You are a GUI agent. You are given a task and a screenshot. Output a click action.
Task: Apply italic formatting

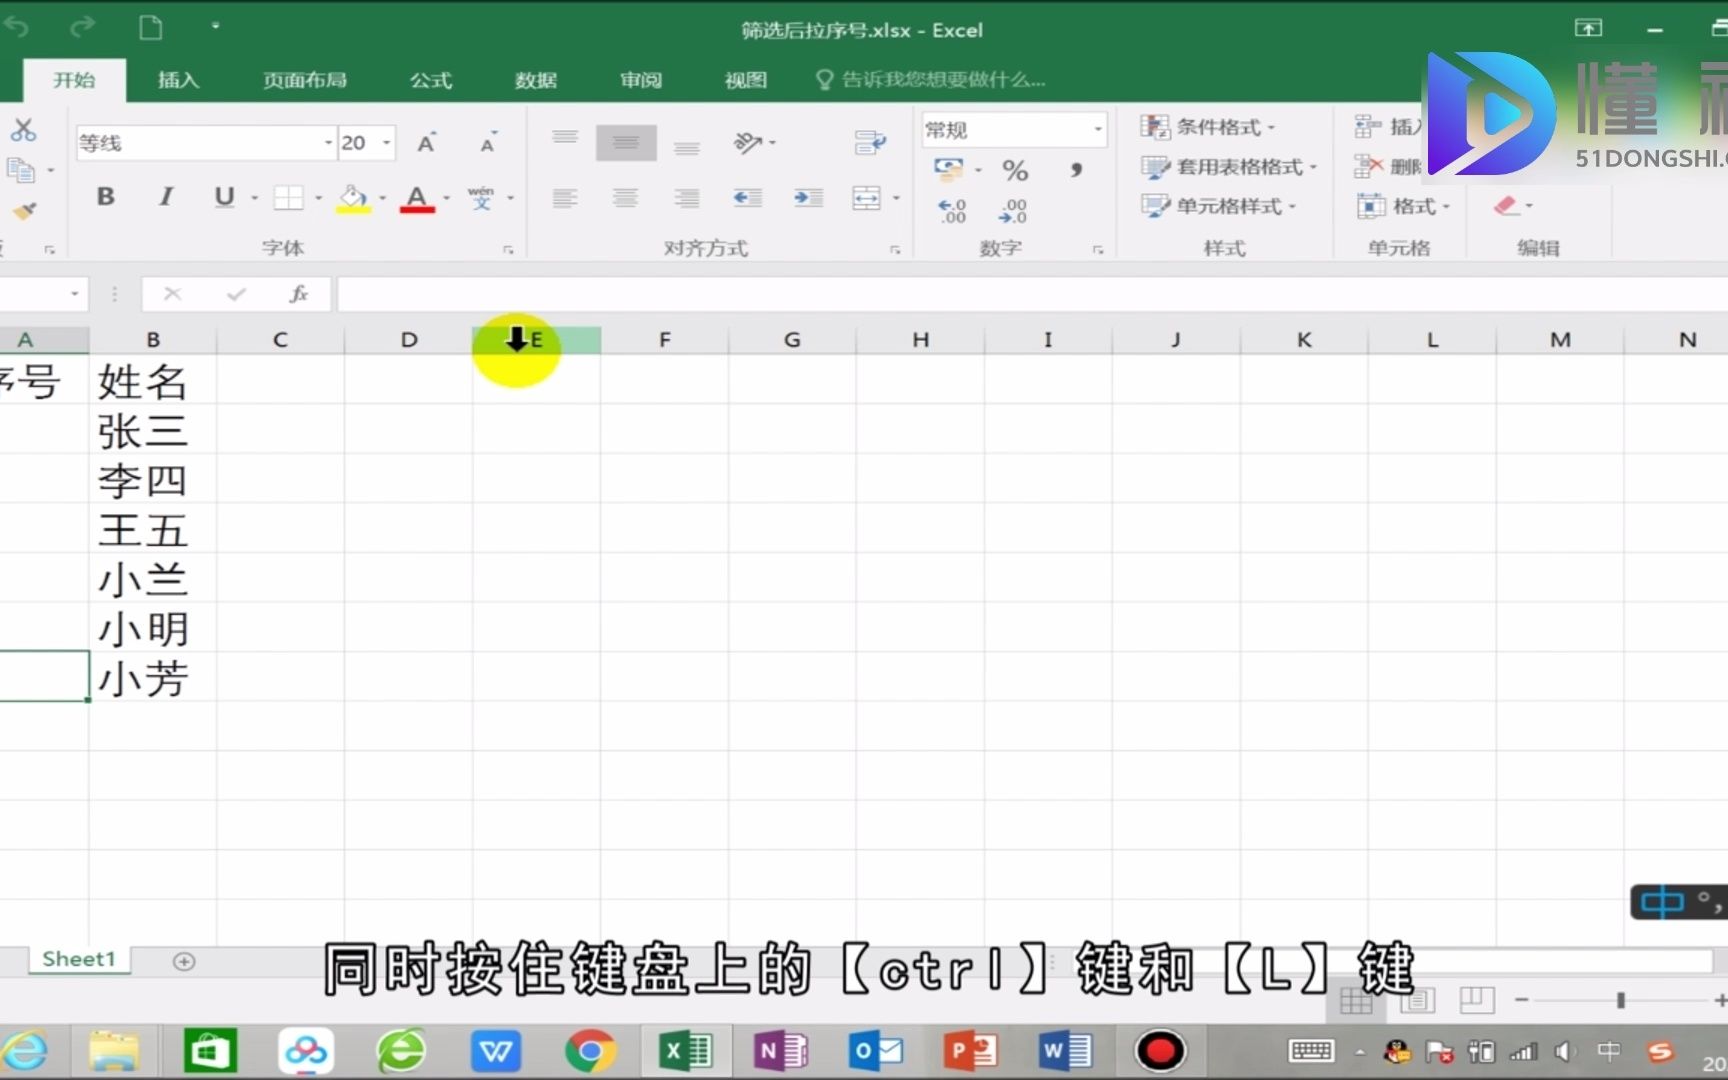(x=165, y=197)
